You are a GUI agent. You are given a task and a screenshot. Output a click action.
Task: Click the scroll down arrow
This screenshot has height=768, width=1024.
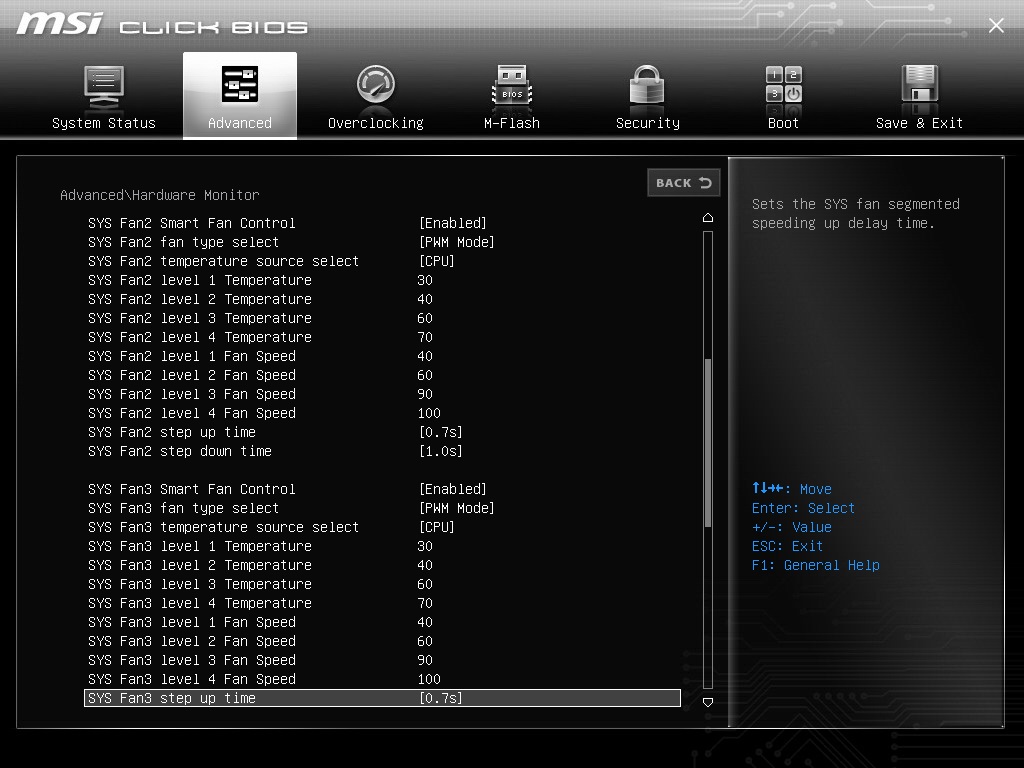[x=708, y=702]
